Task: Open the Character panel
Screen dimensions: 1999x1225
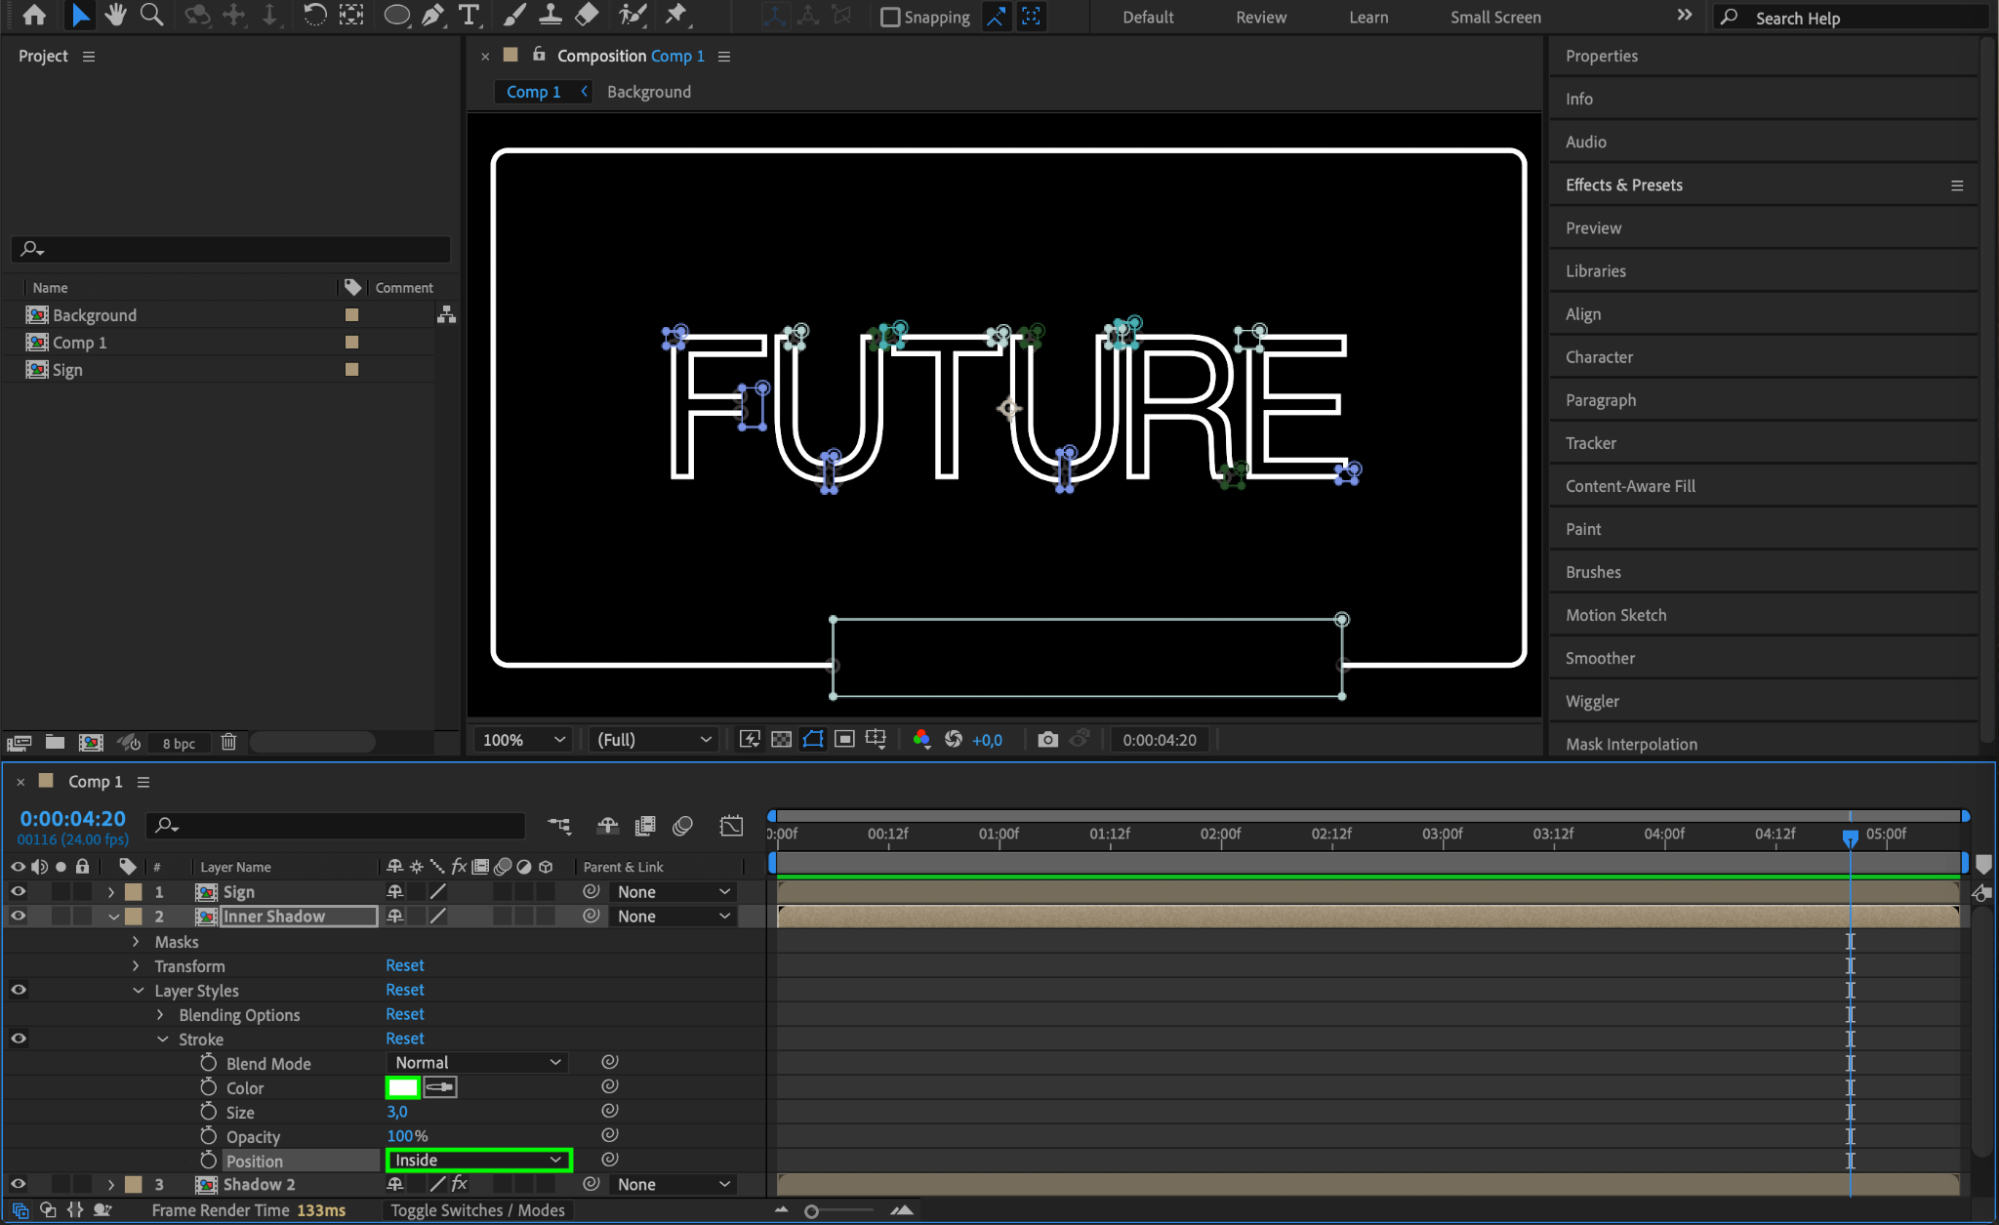Action: tap(1599, 357)
